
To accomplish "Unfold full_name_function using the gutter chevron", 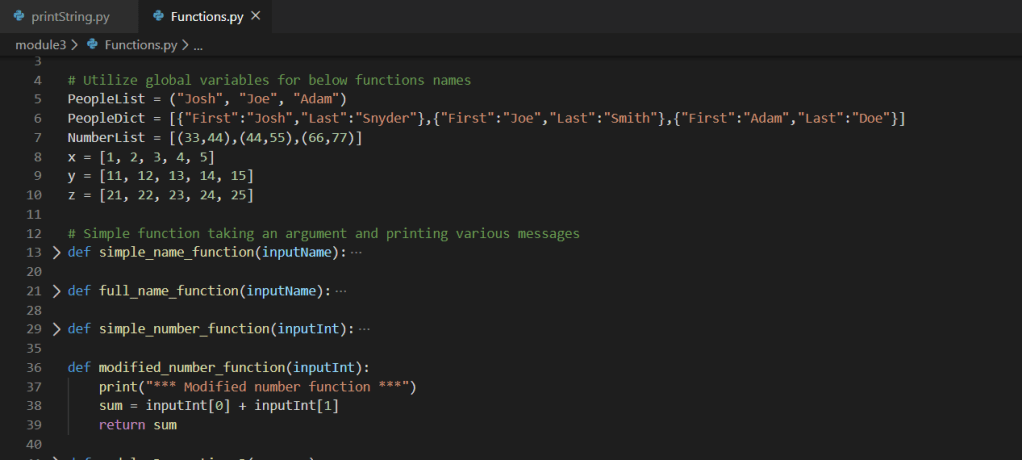I will pyautogui.click(x=57, y=291).
